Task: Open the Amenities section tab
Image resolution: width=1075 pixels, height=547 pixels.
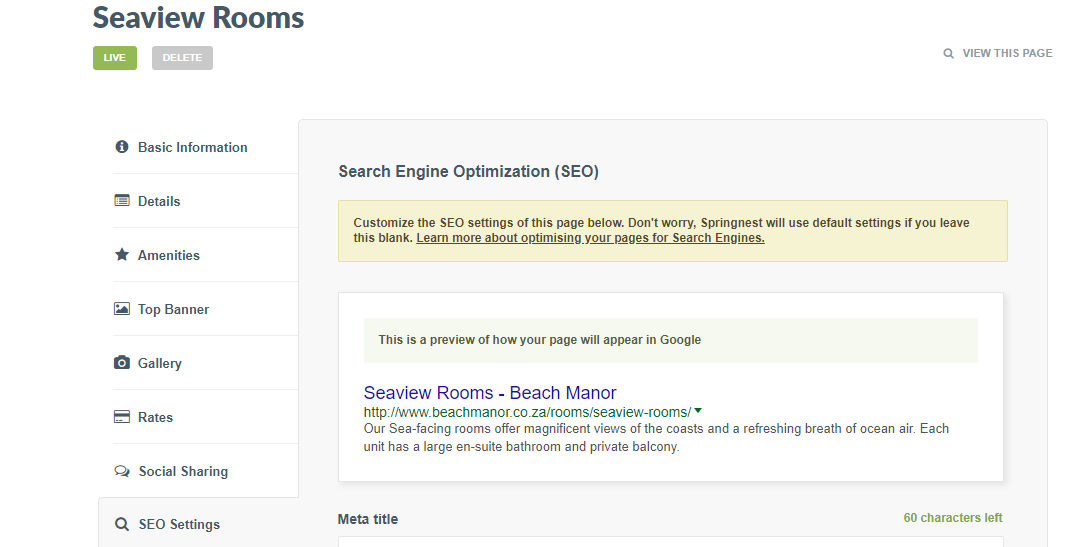Action: click(168, 255)
